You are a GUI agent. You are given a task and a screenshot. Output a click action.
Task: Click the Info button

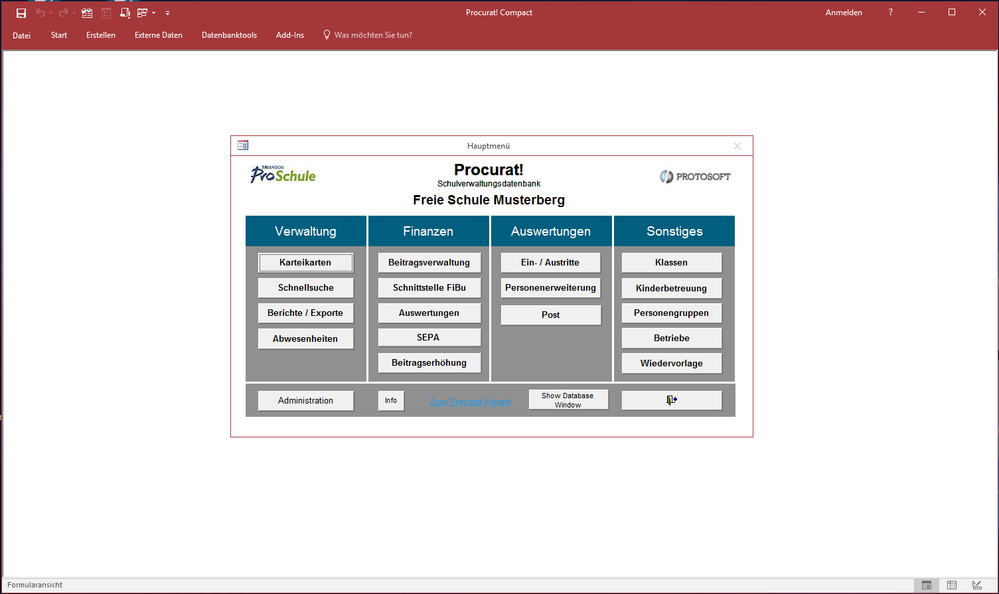coord(391,401)
